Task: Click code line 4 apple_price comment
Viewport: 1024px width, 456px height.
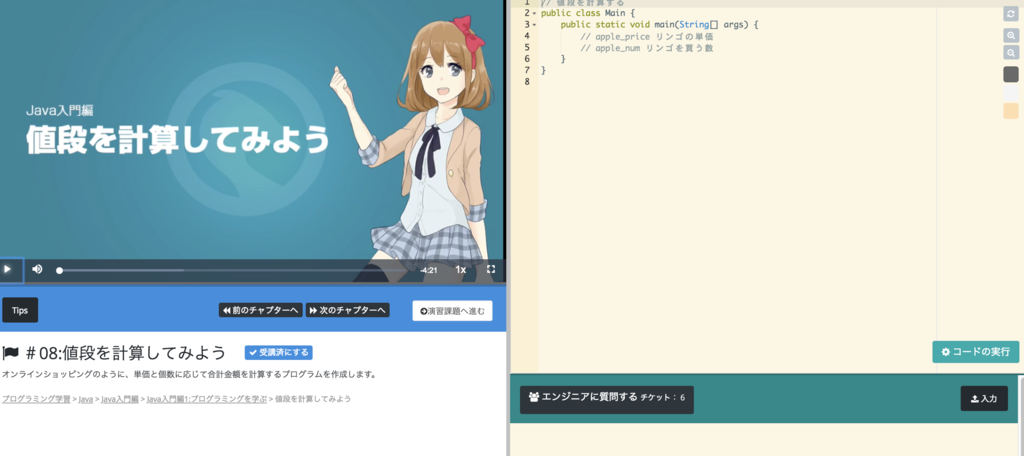Action: click(646, 37)
